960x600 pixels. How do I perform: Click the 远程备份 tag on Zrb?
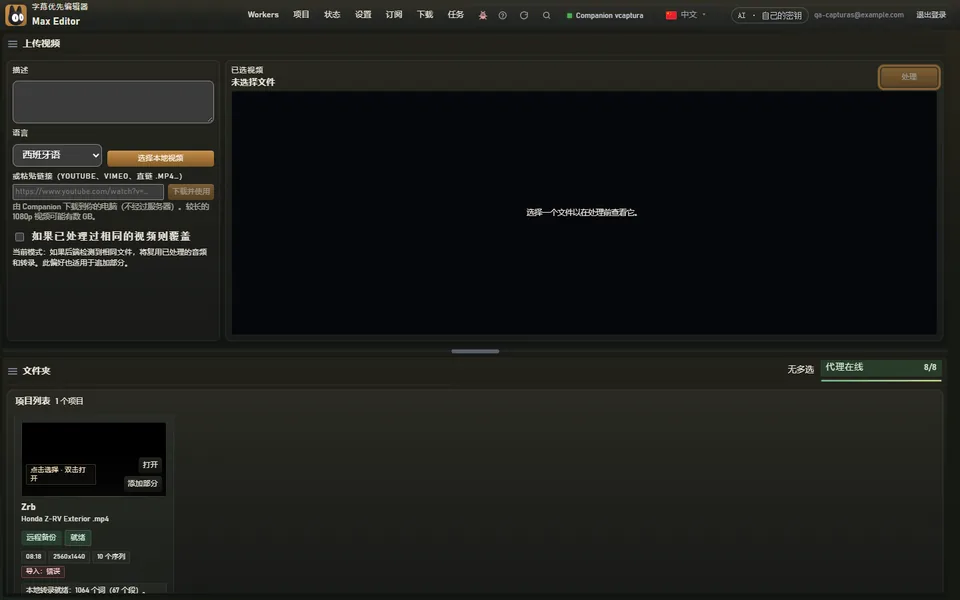tap(41, 538)
